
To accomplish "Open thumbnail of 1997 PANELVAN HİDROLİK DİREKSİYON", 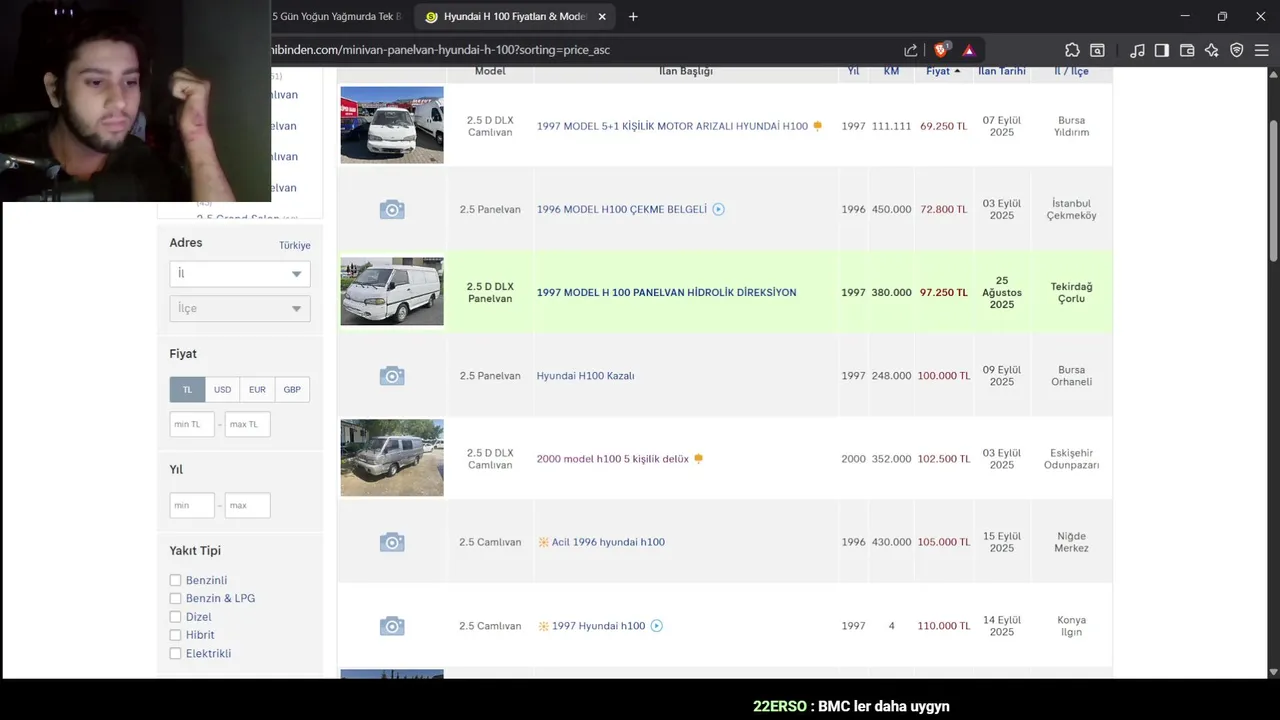I will (392, 292).
